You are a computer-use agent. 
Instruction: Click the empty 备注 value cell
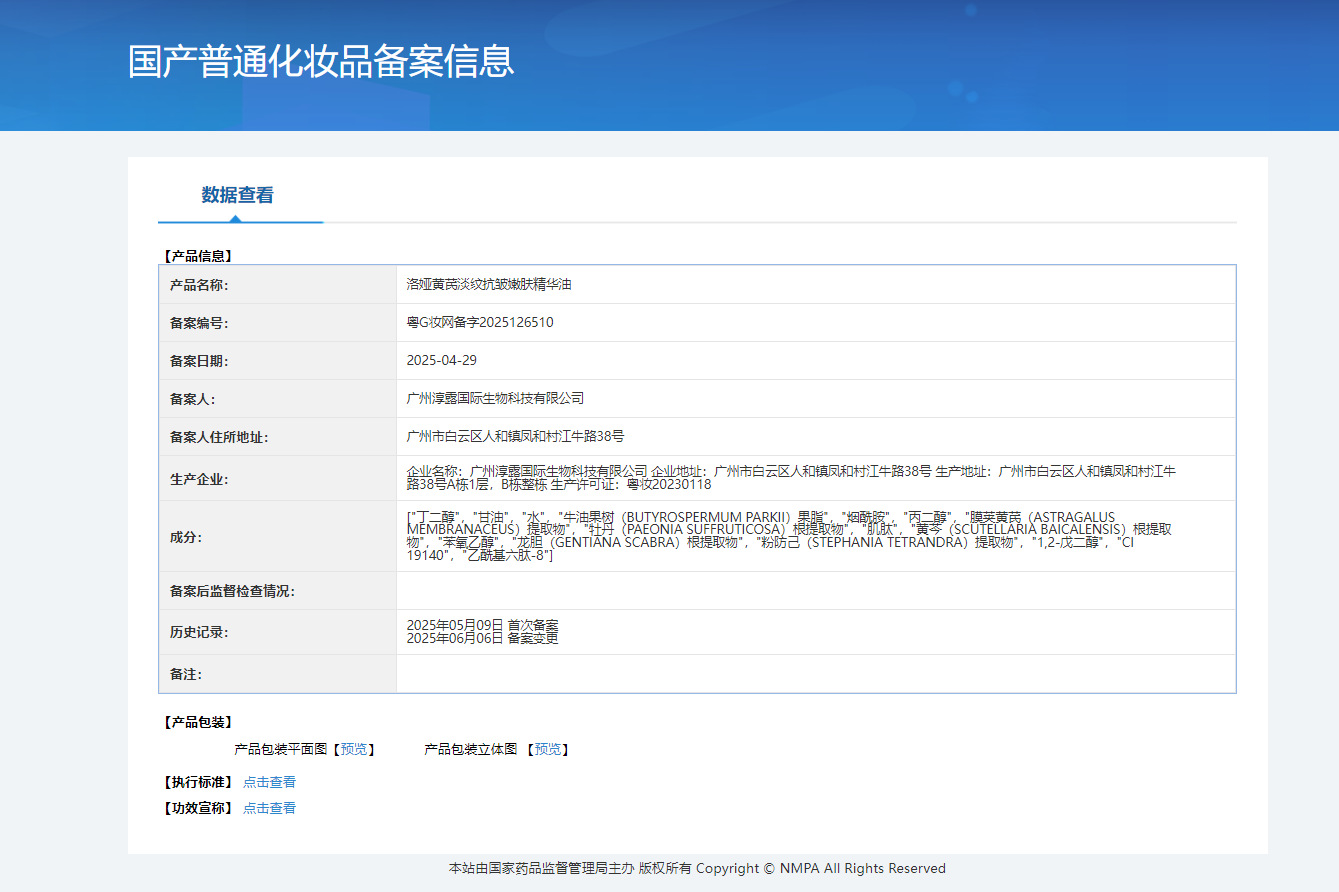click(815, 674)
